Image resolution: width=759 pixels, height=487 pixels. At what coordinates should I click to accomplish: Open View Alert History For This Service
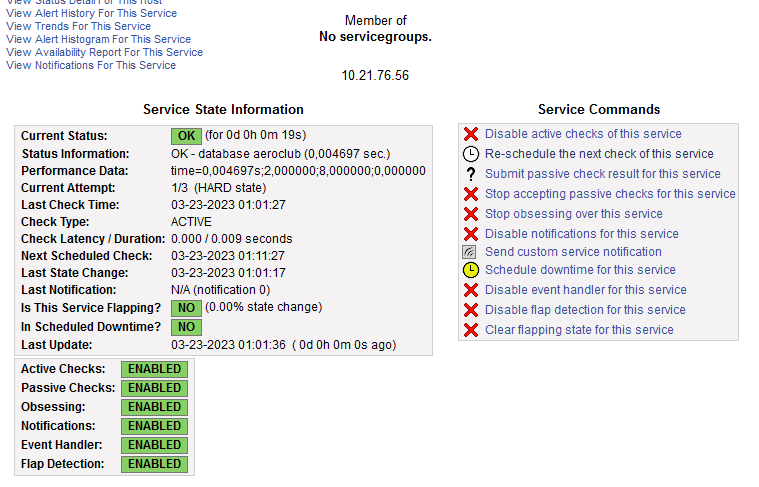[x=91, y=14]
